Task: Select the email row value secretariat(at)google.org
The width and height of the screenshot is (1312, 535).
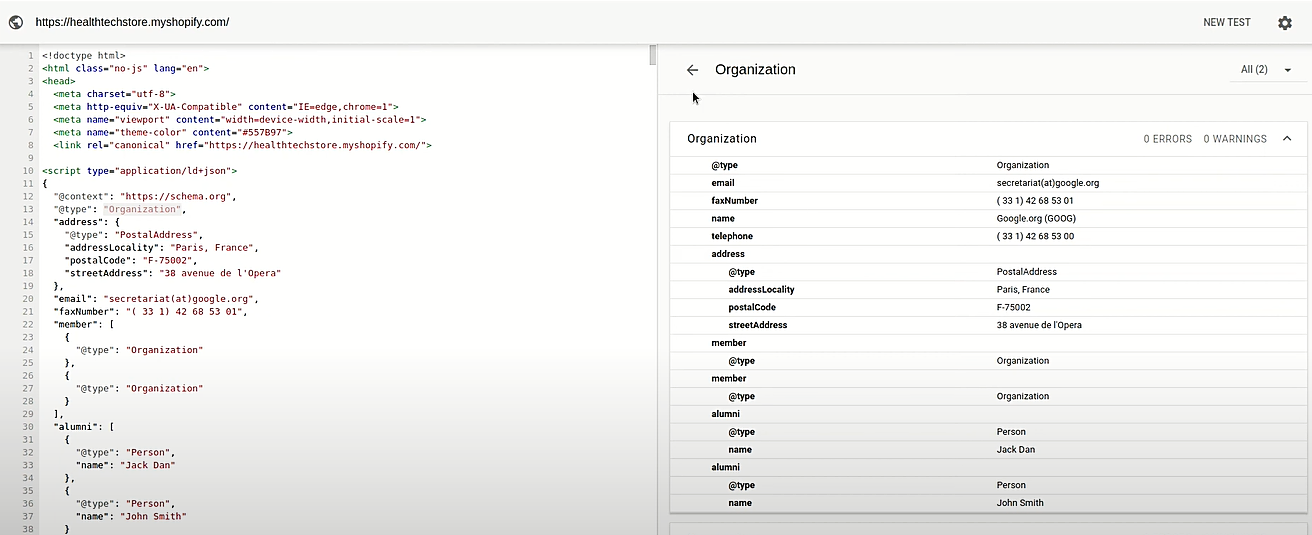Action: pyautogui.click(x=1048, y=183)
